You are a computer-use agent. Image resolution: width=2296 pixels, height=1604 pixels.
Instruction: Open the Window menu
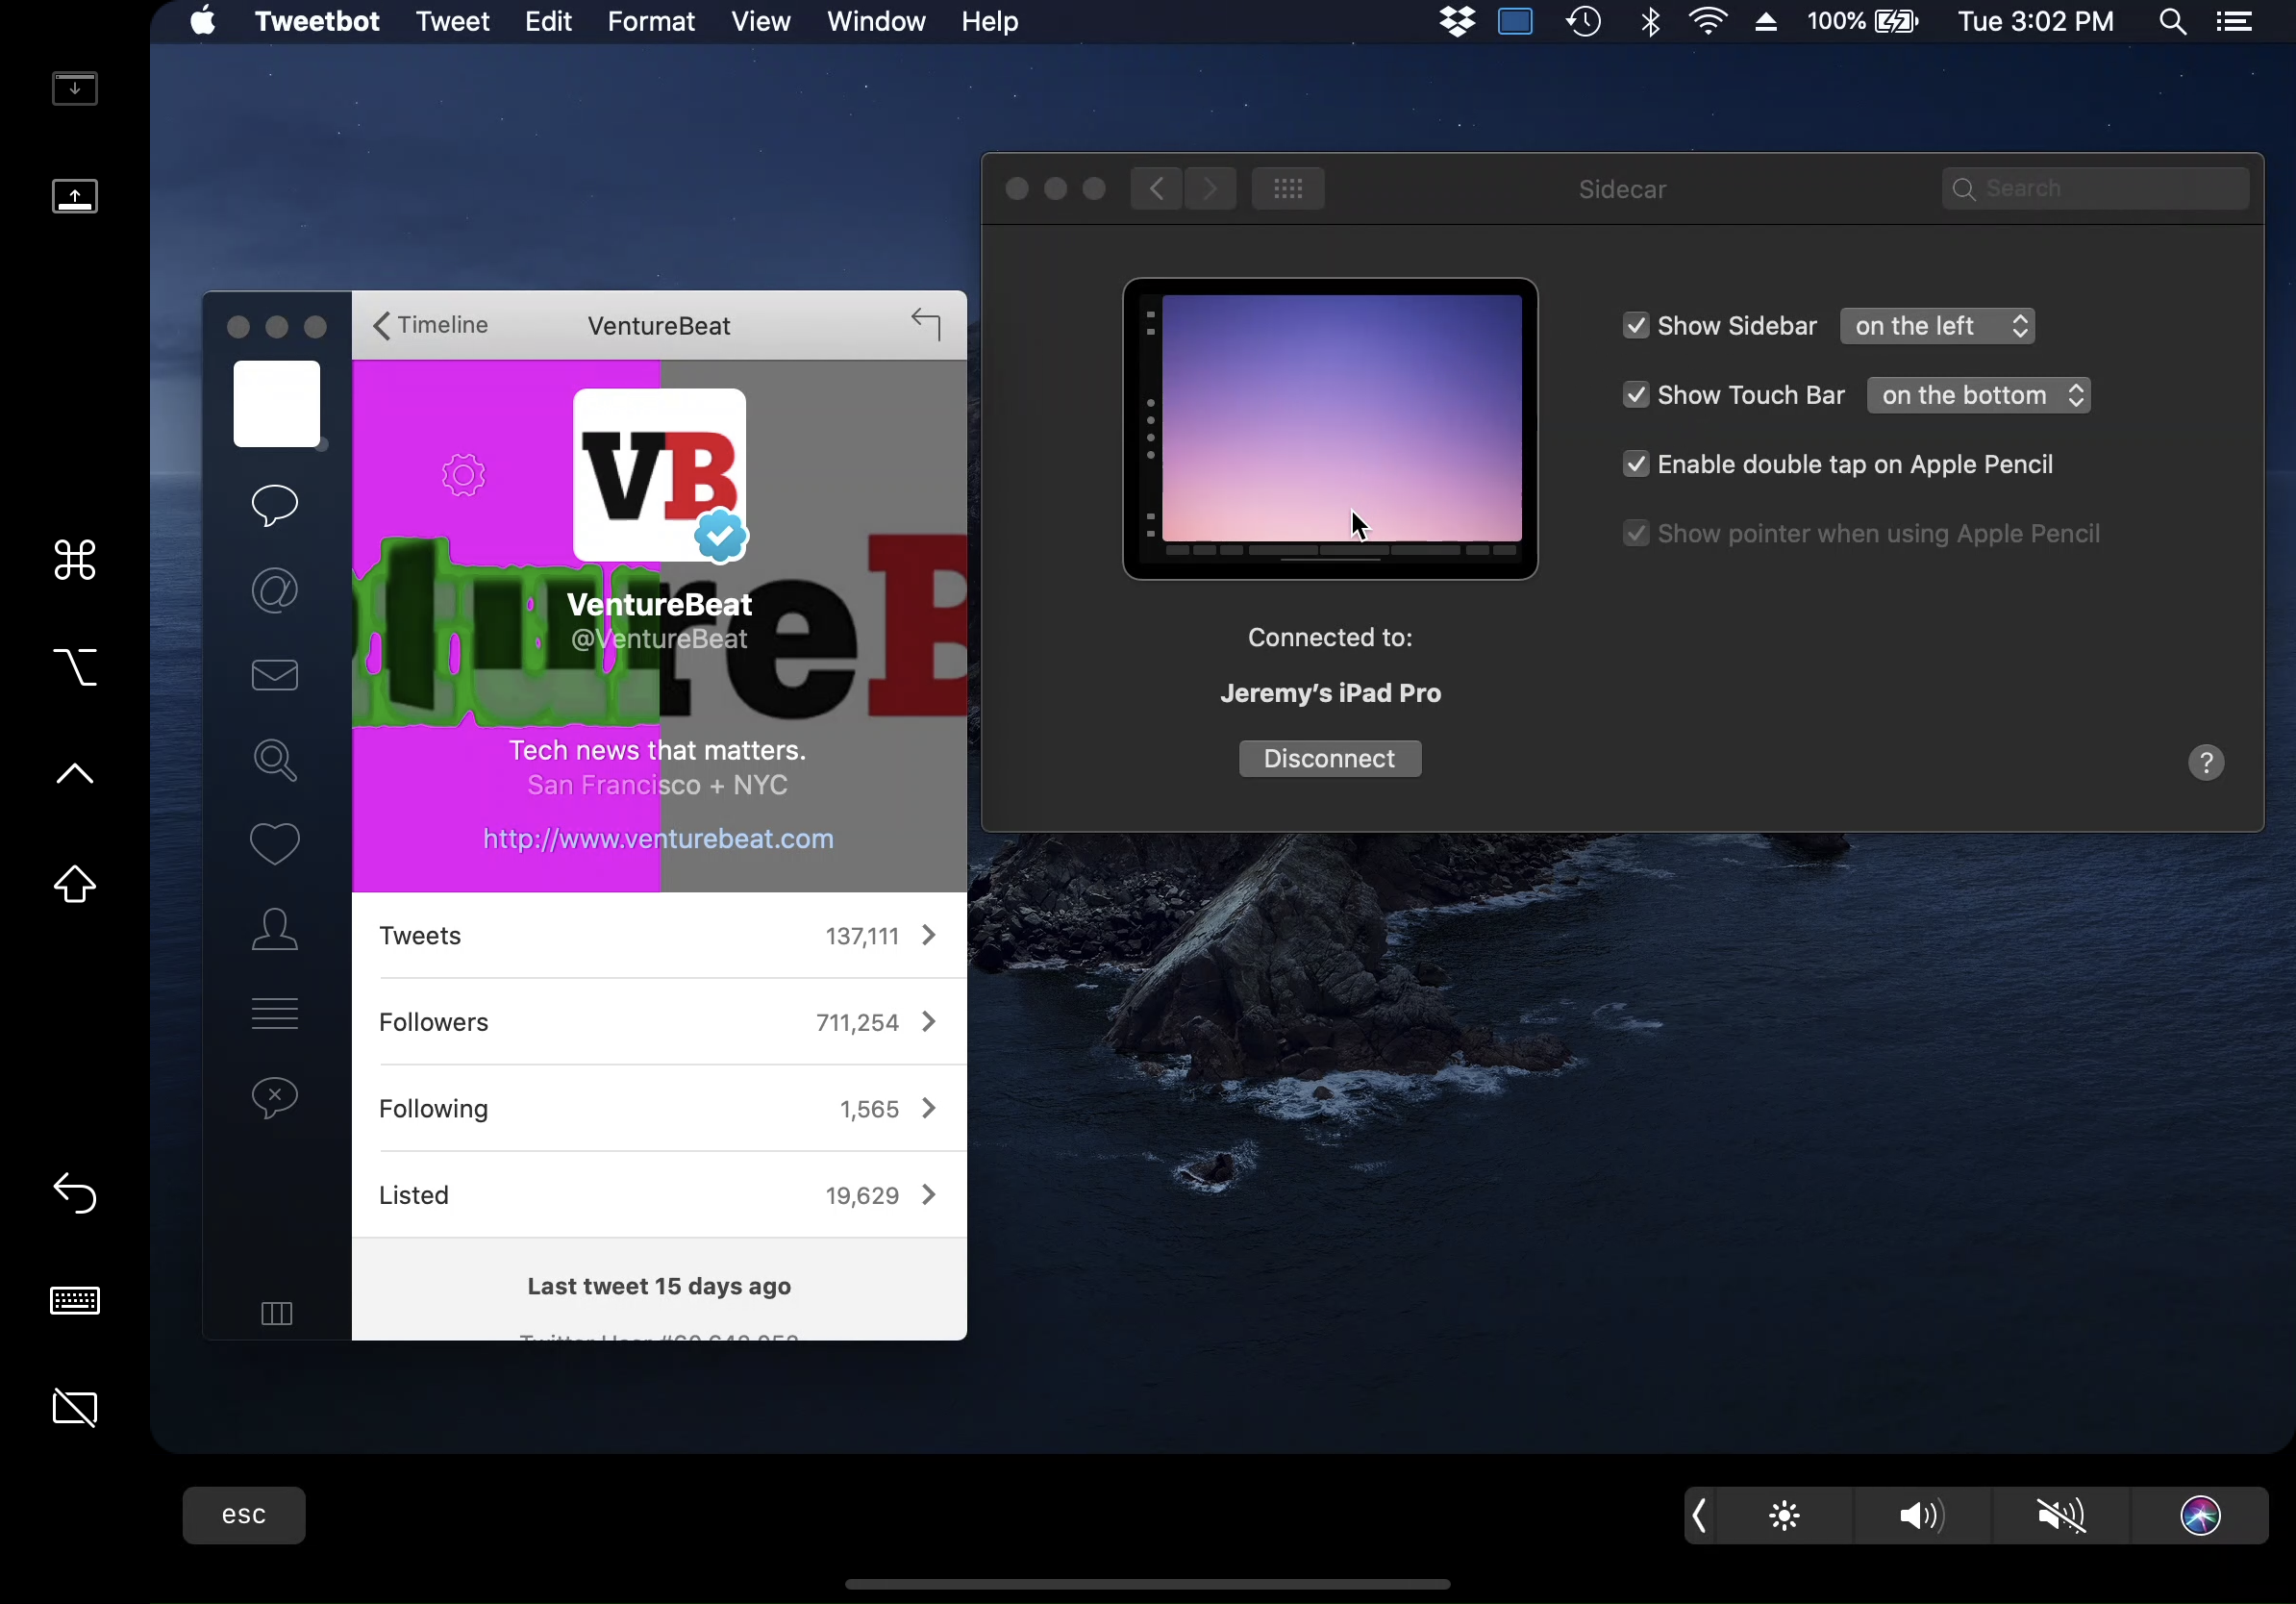tap(876, 21)
